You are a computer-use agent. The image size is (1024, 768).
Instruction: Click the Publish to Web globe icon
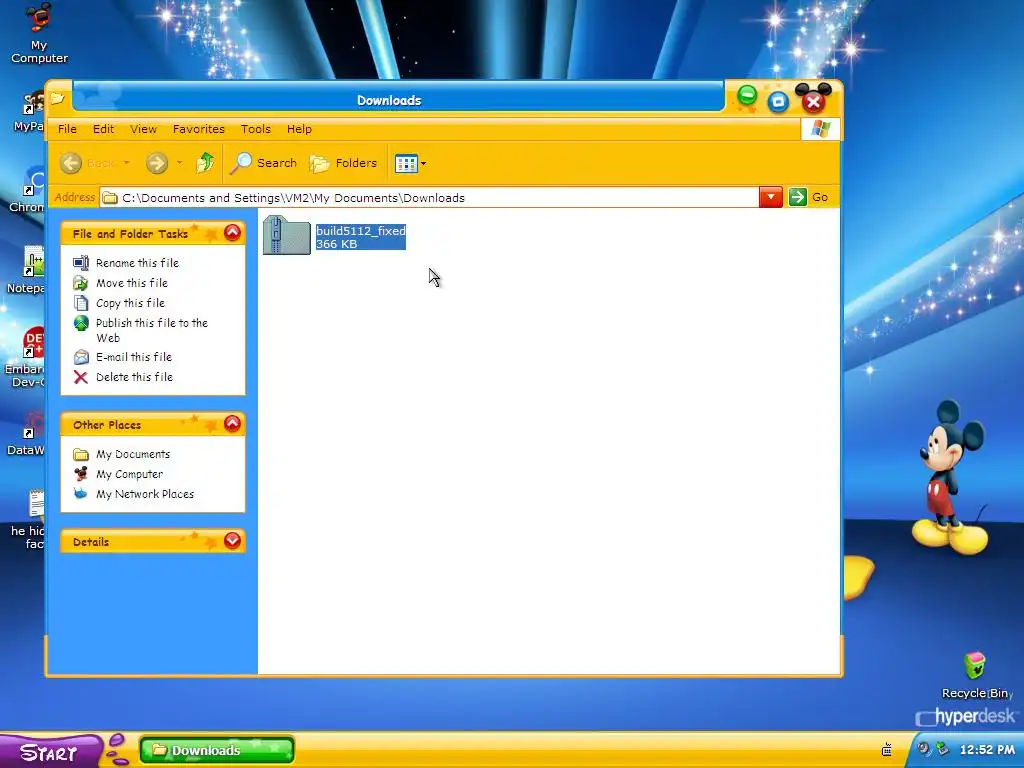tap(81, 323)
